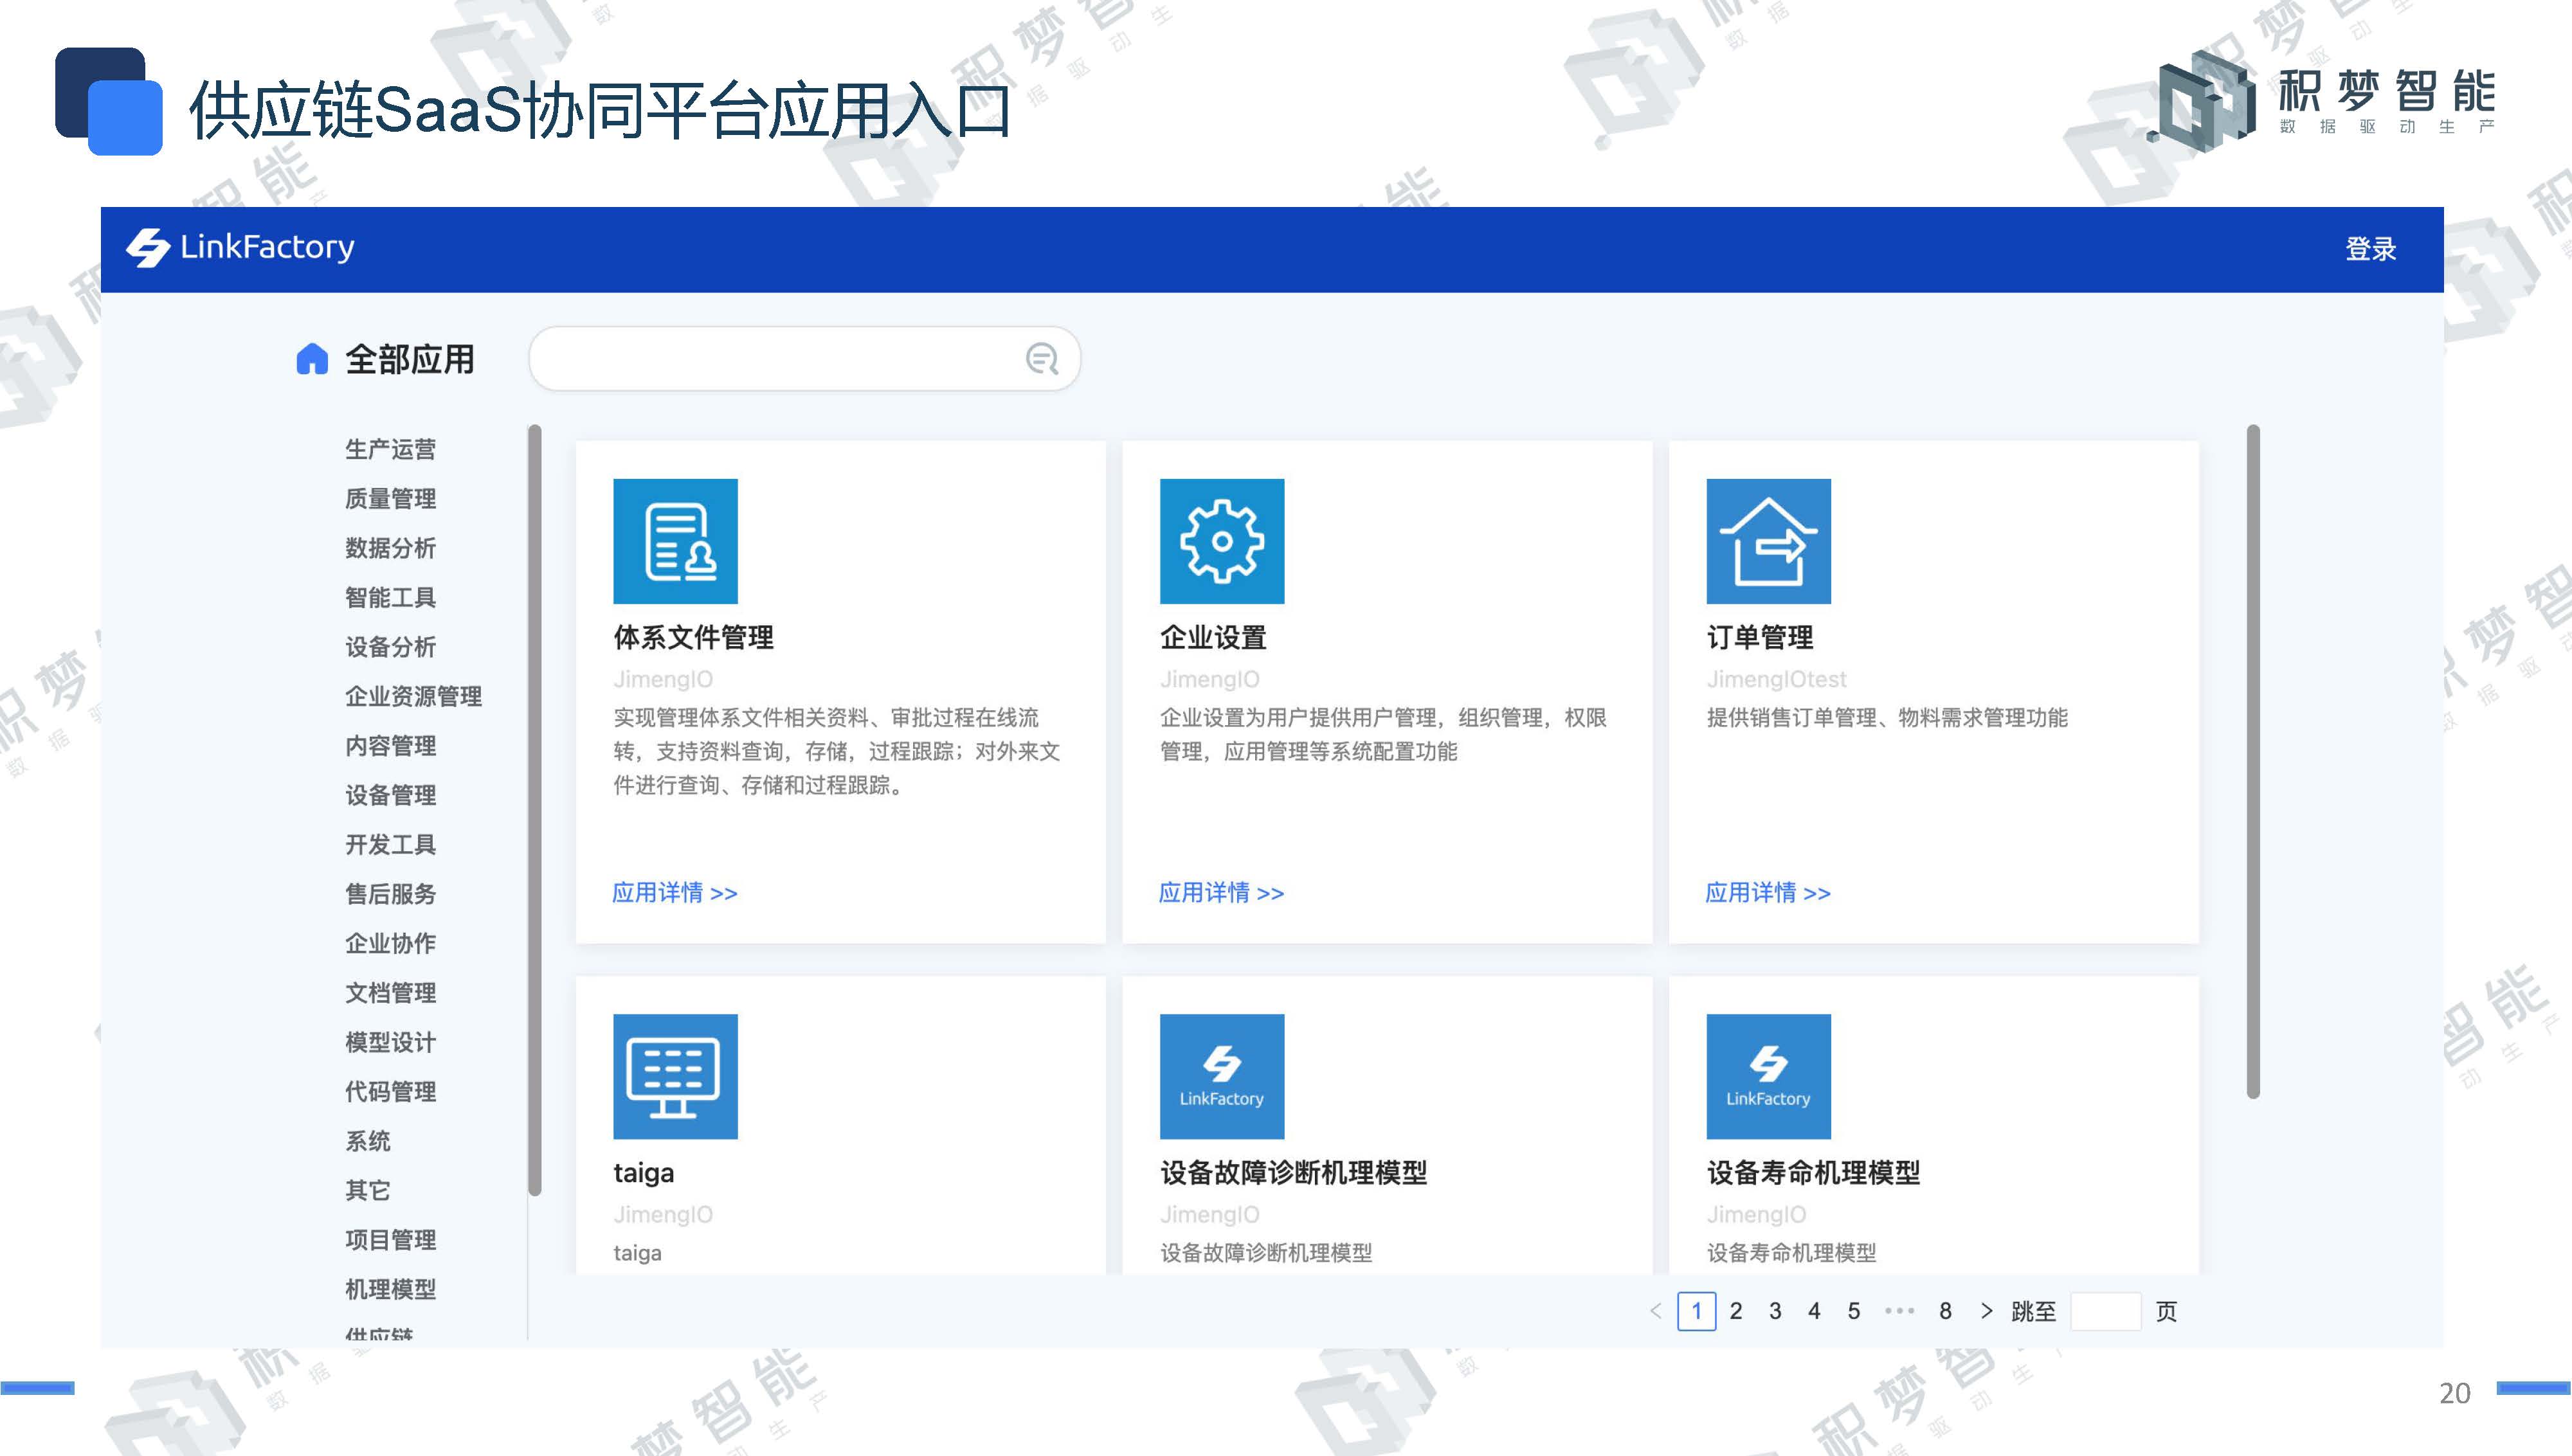Click the 跳至 page number input
Image resolution: width=2572 pixels, height=1456 pixels.
pos(2105,1311)
